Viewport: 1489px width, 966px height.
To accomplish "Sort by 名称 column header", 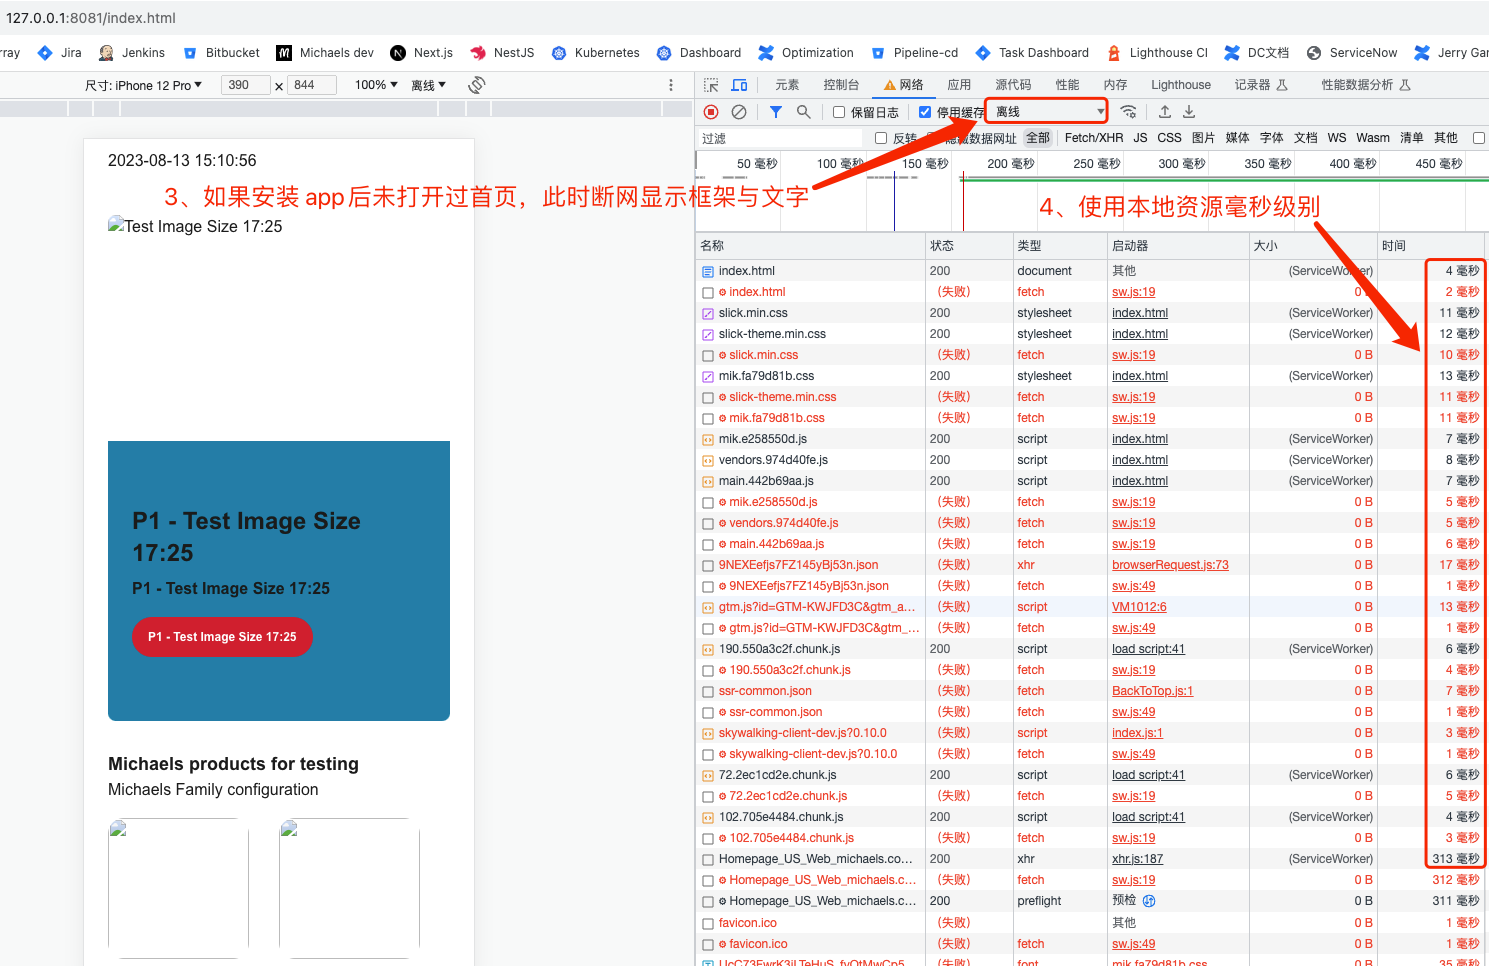I will pyautogui.click(x=811, y=246).
